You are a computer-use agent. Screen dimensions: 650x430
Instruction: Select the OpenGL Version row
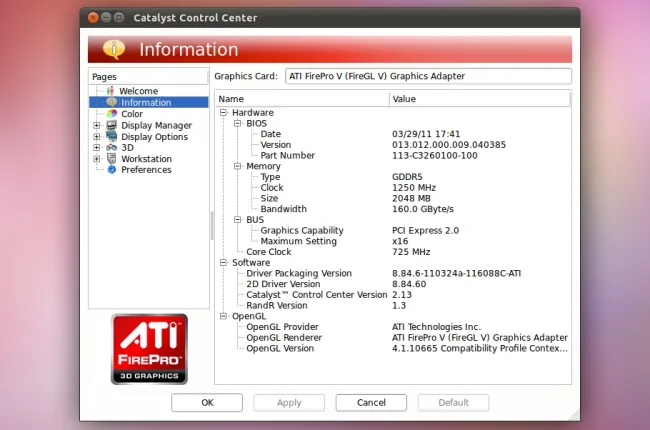(x=393, y=348)
